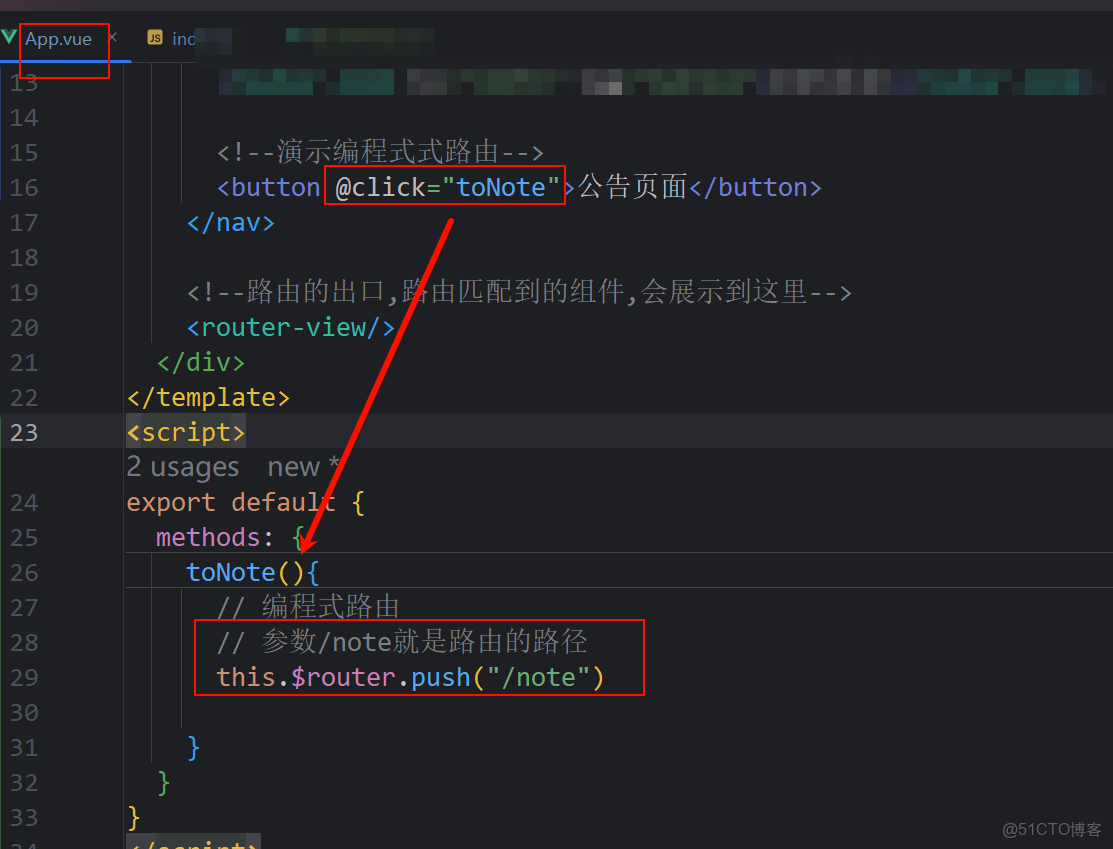This screenshot has width=1113, height=849.
Task: Place cursor on the toNote() method declaration
Action: [231, 572]
